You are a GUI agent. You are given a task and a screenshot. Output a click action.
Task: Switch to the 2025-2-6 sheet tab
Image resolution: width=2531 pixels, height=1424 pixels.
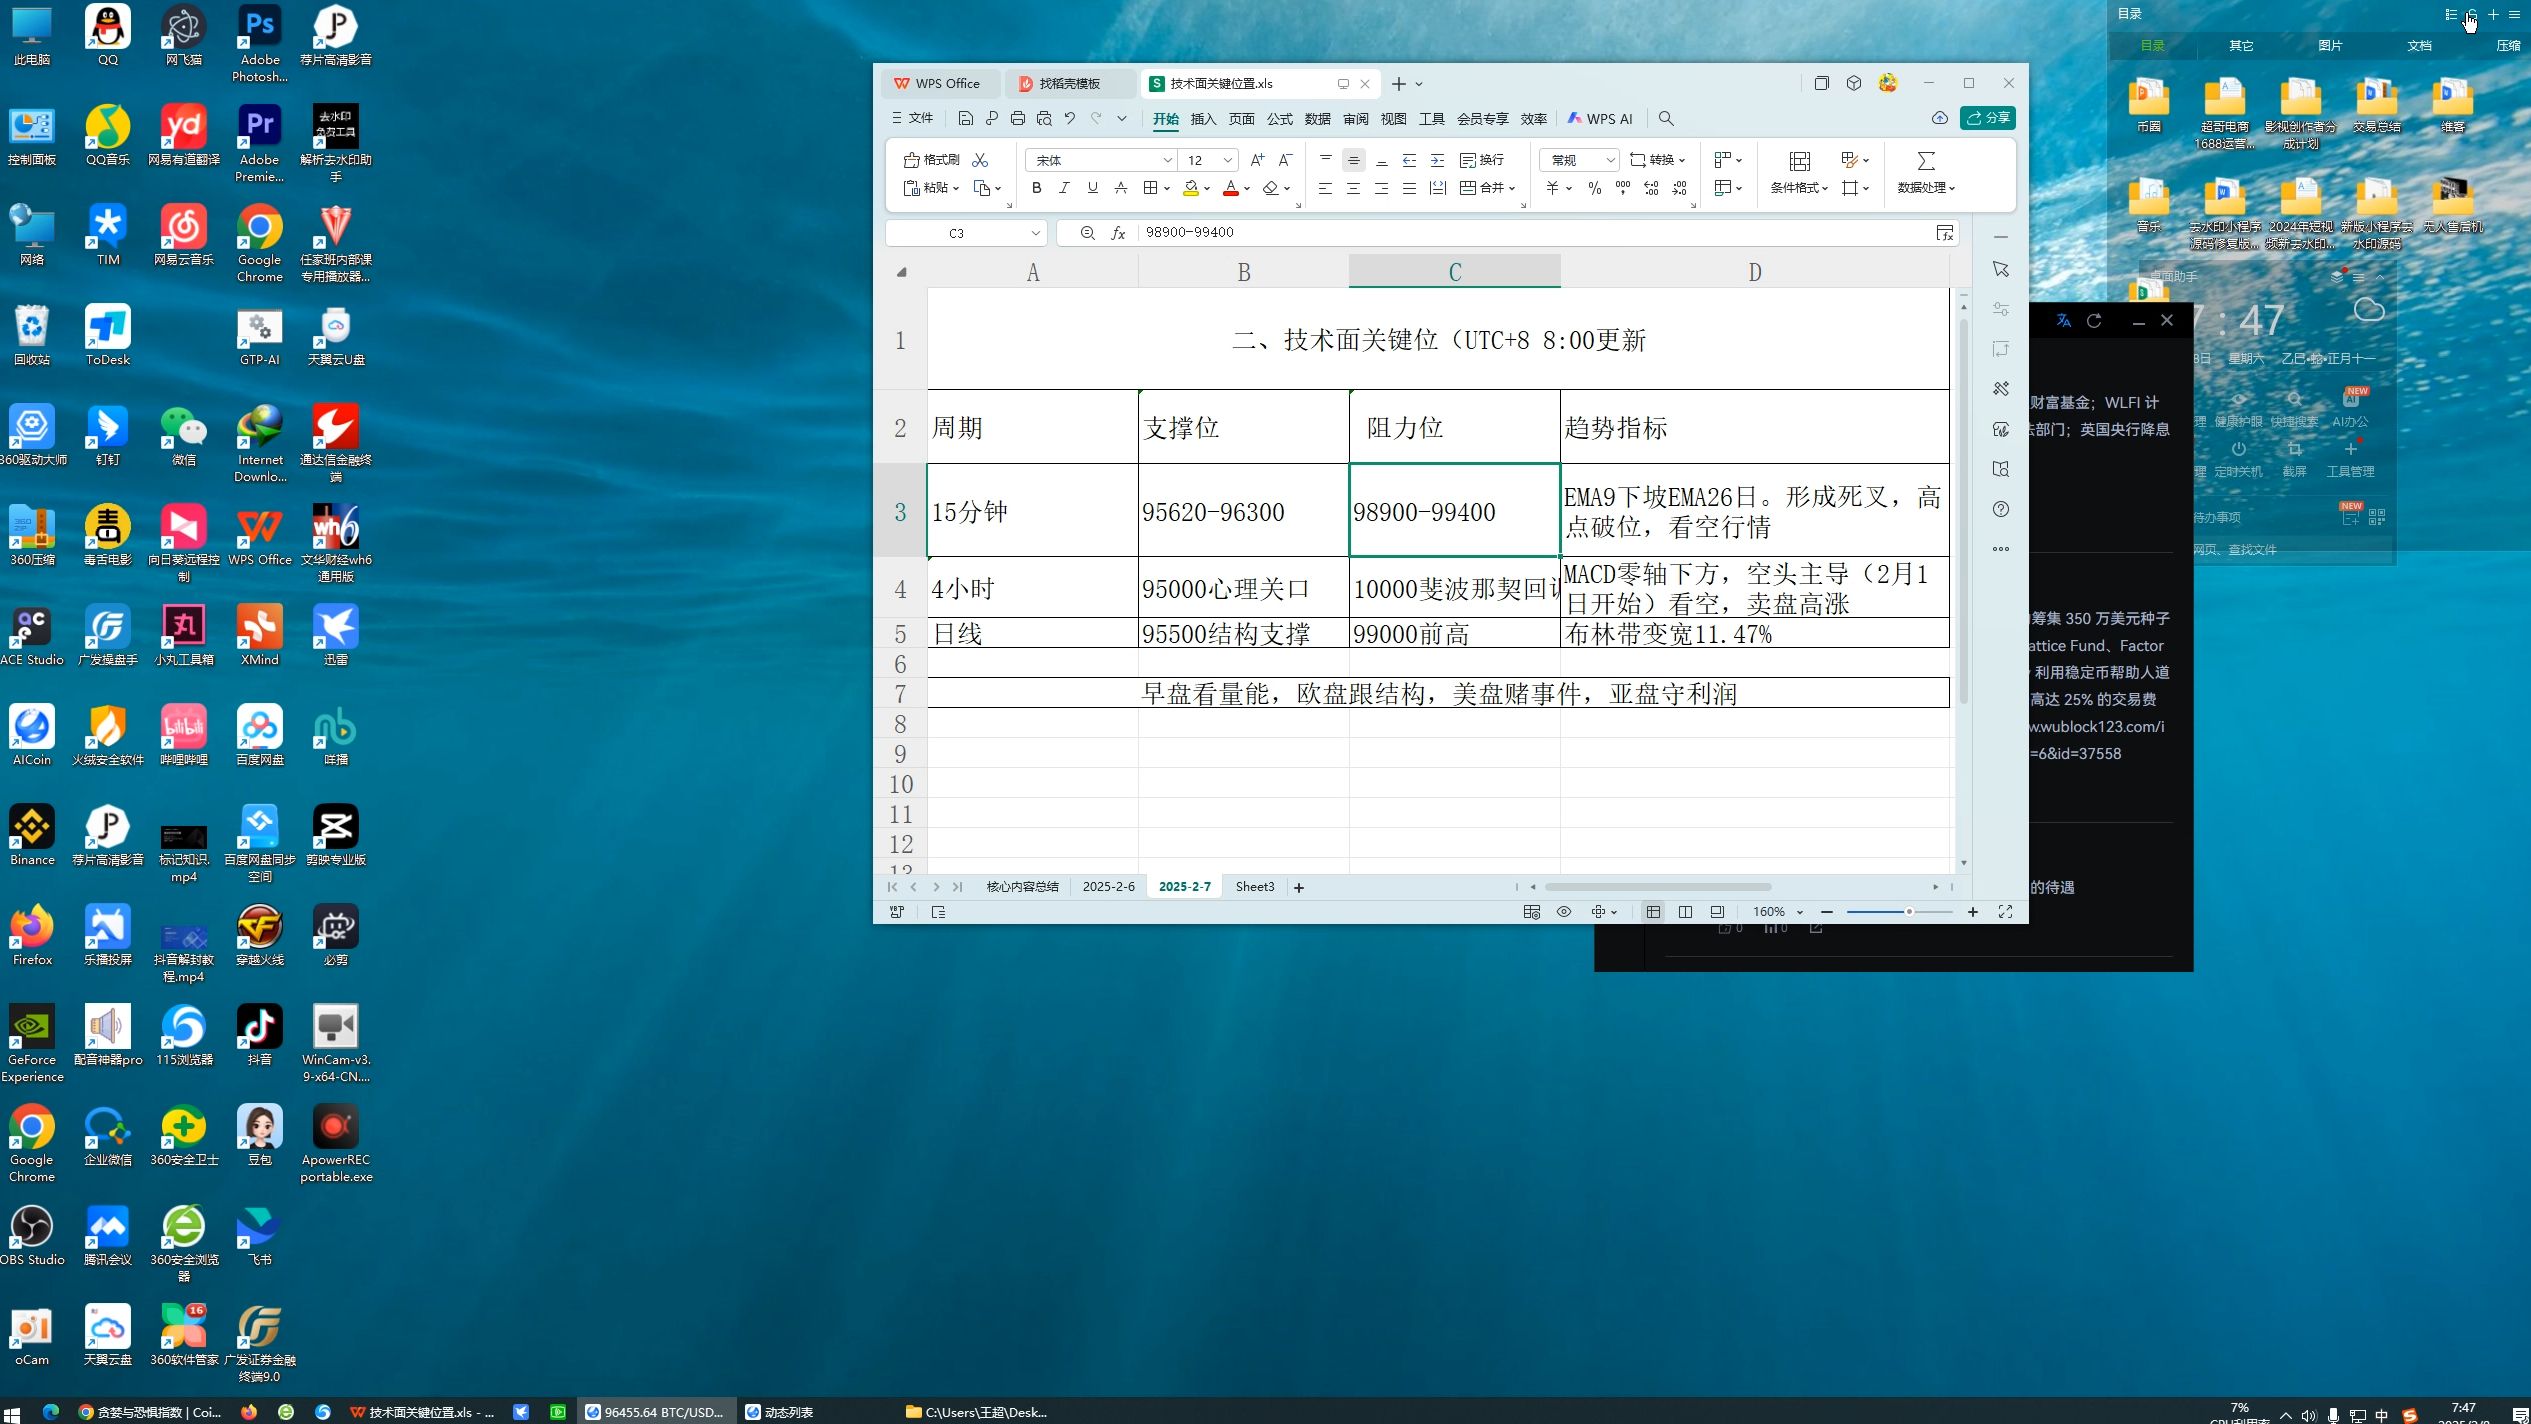point(1108,887)
